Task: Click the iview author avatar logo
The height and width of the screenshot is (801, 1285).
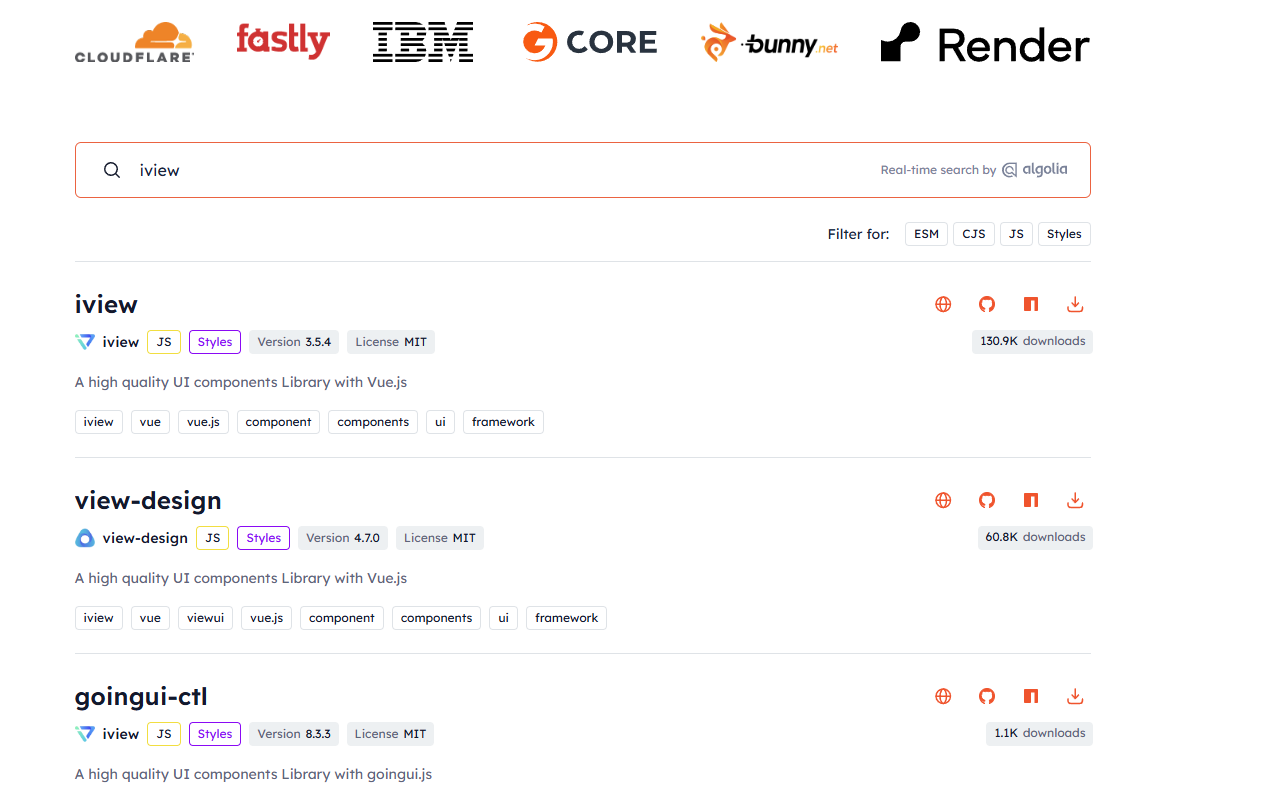Action: pyautogui.click(x=85, y=342)
